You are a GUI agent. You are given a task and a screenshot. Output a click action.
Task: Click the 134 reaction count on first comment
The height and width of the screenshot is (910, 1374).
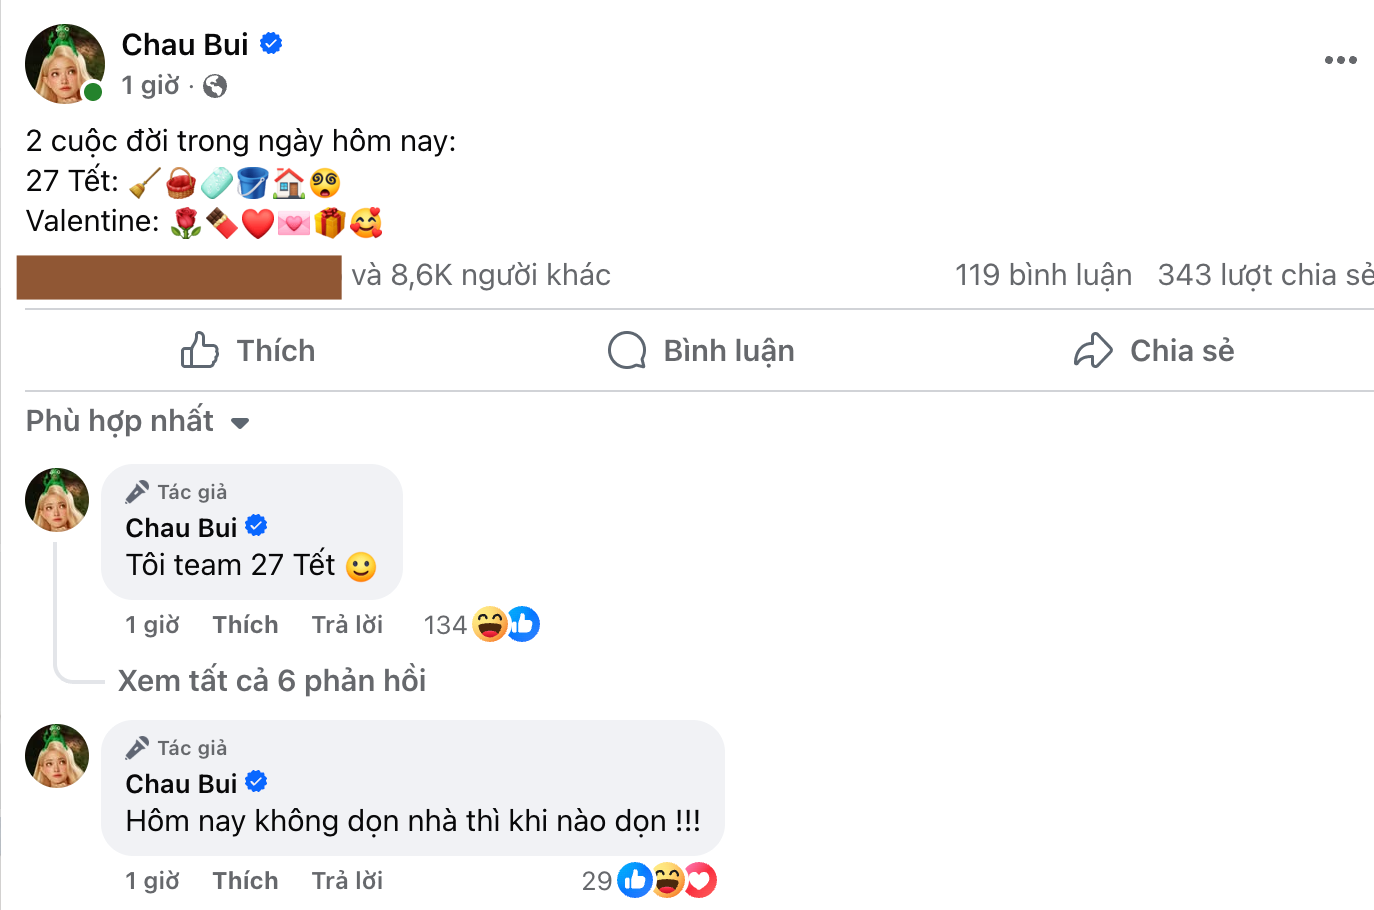pyautogui.click(x=443, y=623)
